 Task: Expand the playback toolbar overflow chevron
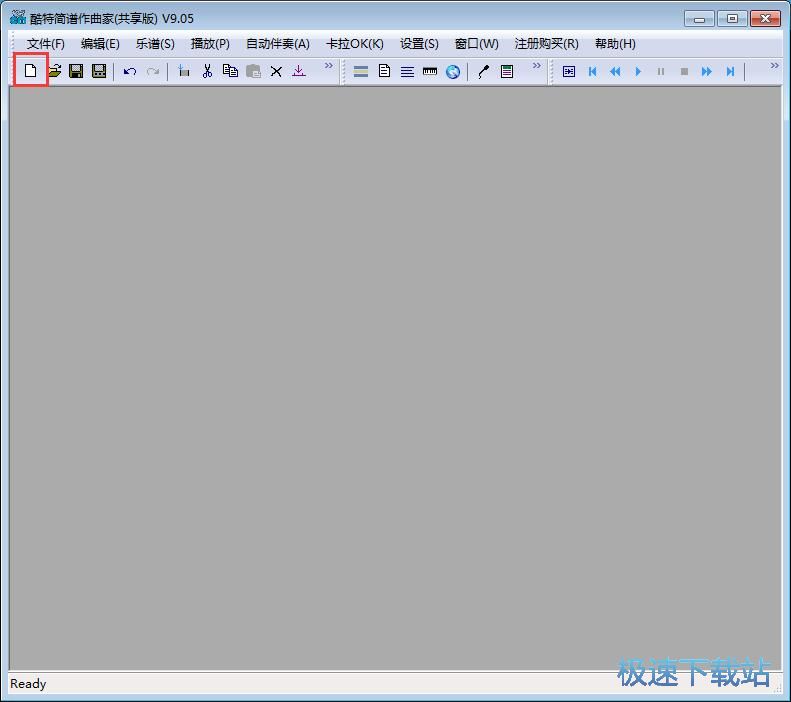[774, 67]
